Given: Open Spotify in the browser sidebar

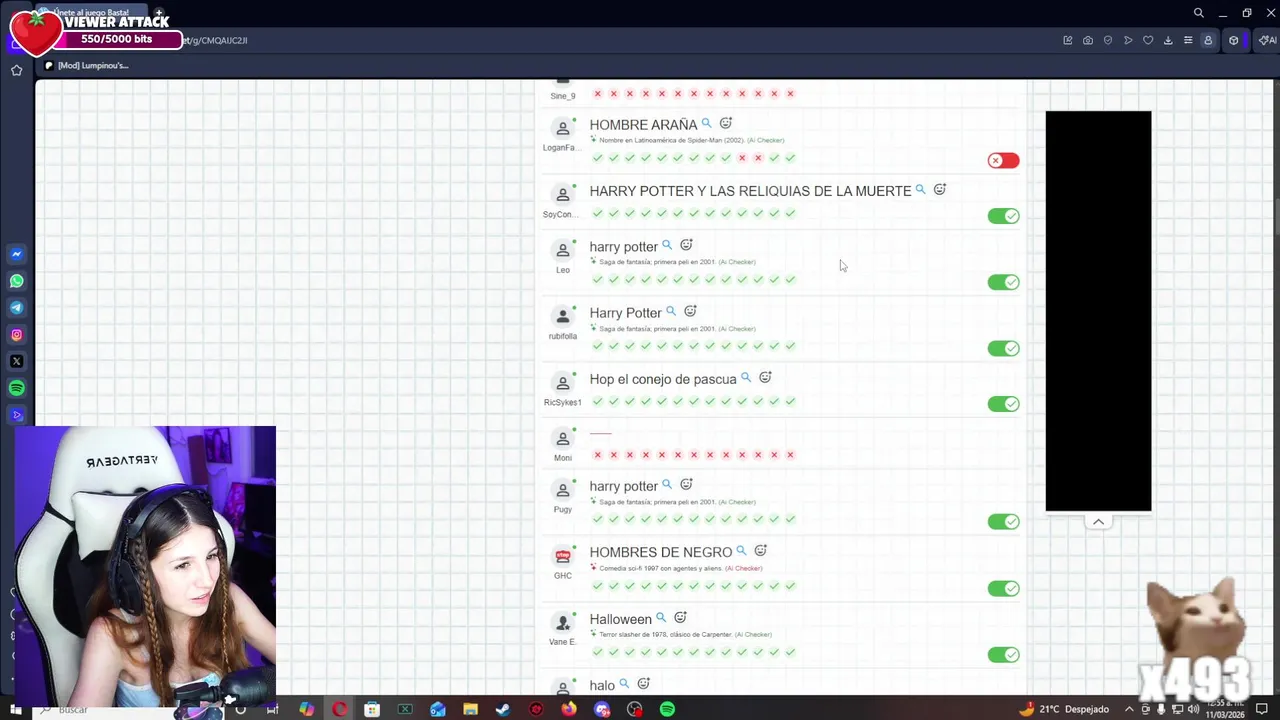Looking at the screenshot, I should click(x=16, y=388).
